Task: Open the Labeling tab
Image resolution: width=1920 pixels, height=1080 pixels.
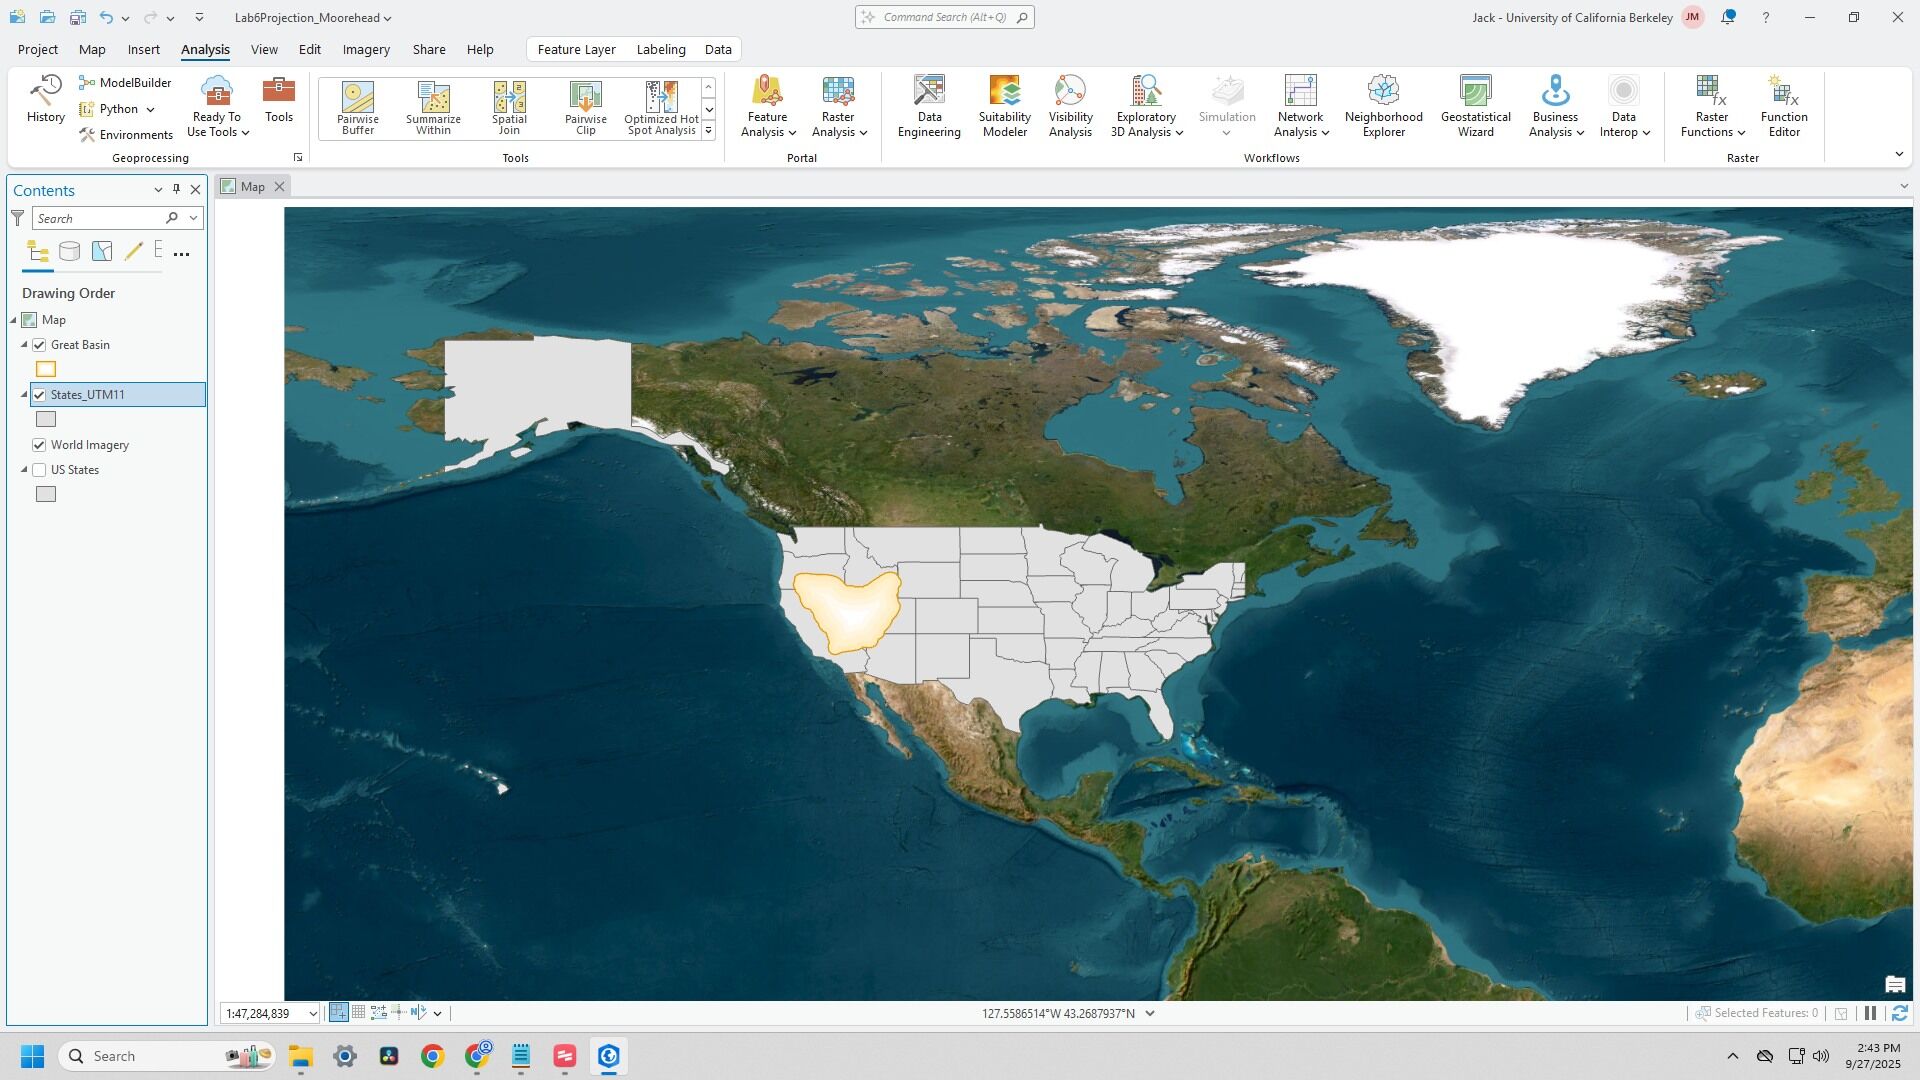Action: tap(660, 49)
